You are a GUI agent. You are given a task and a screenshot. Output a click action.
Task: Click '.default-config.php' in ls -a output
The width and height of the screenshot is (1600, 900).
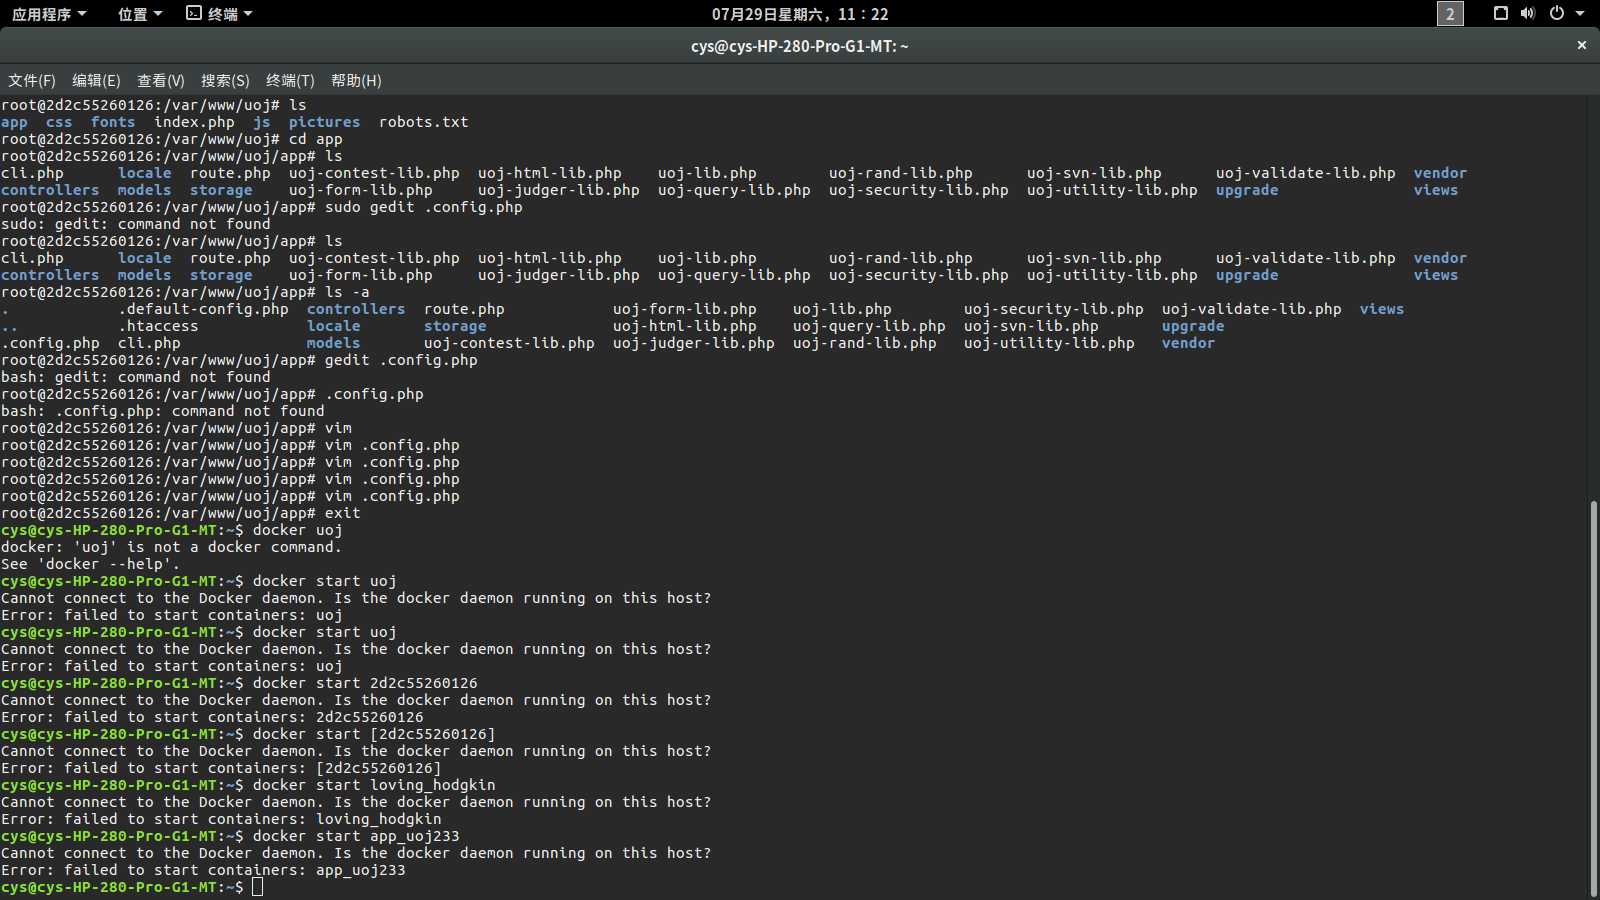click(203, 309)
